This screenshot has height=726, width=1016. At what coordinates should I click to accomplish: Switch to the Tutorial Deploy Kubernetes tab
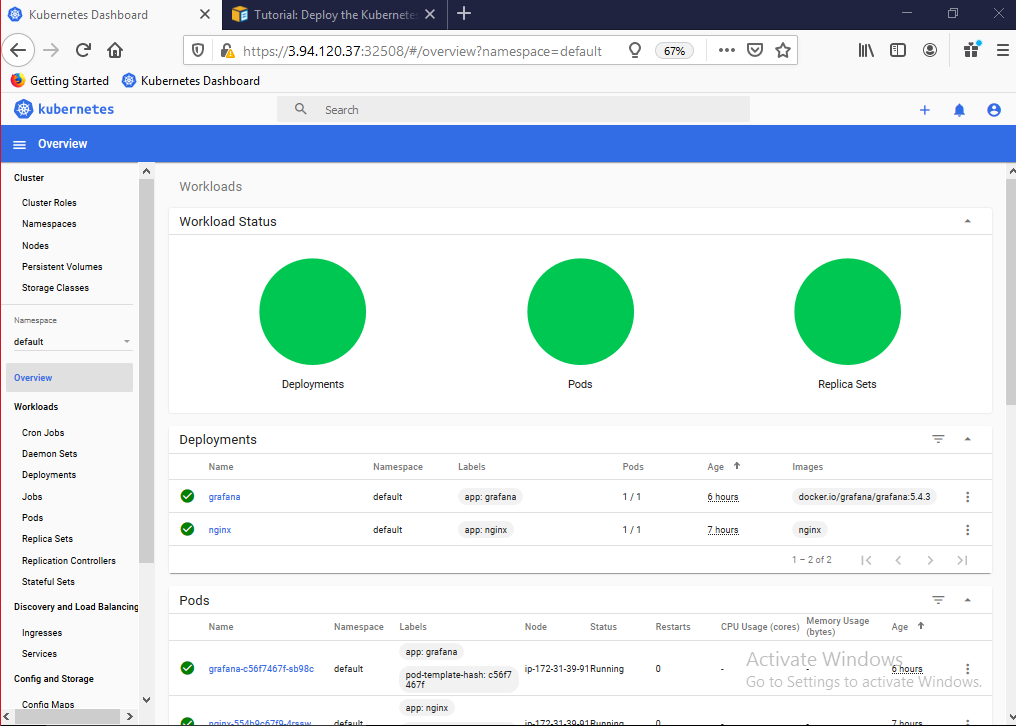[x=334, y=14]
